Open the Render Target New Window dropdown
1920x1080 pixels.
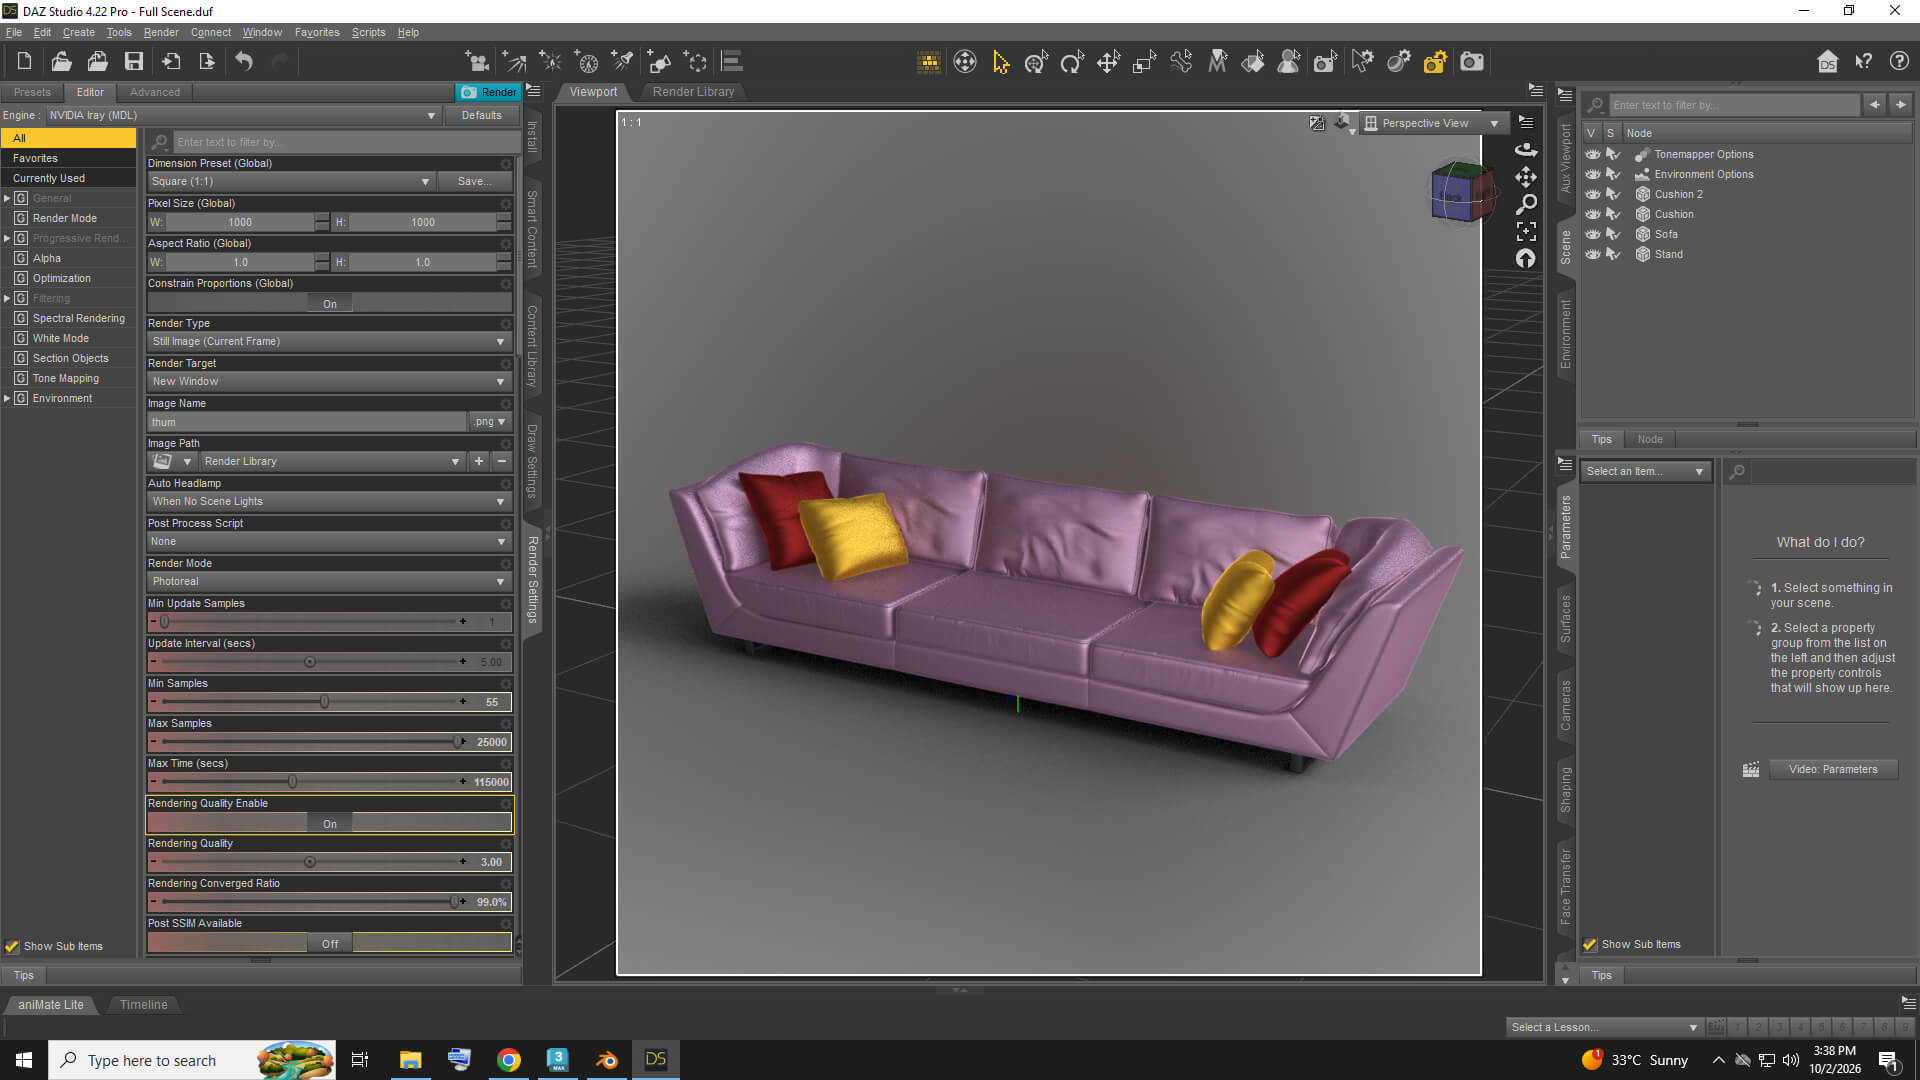tap(329, 382)
